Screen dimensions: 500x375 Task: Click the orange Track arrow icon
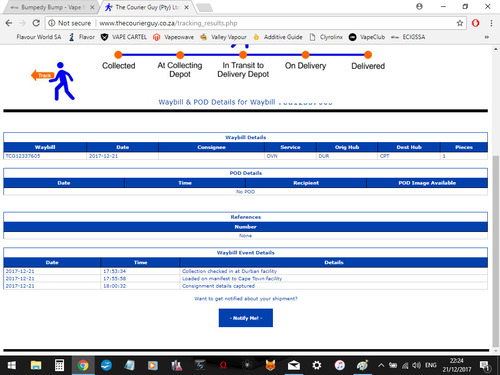click(x=42, y=75)
